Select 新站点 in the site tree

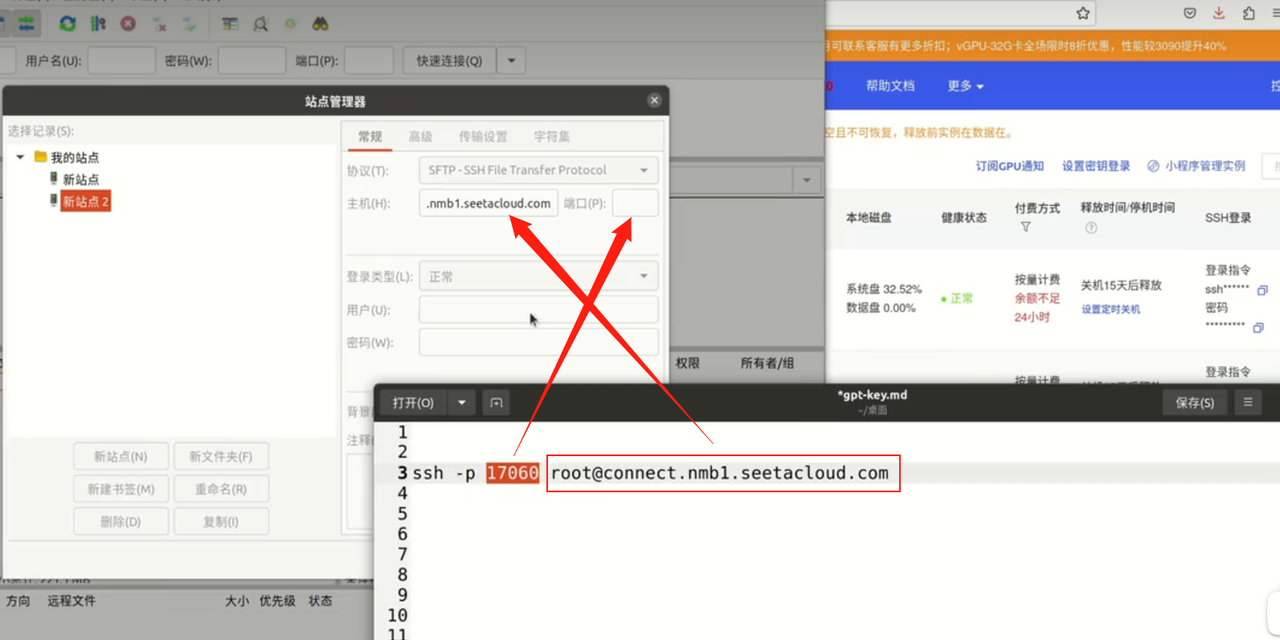(x=81, y=179)
